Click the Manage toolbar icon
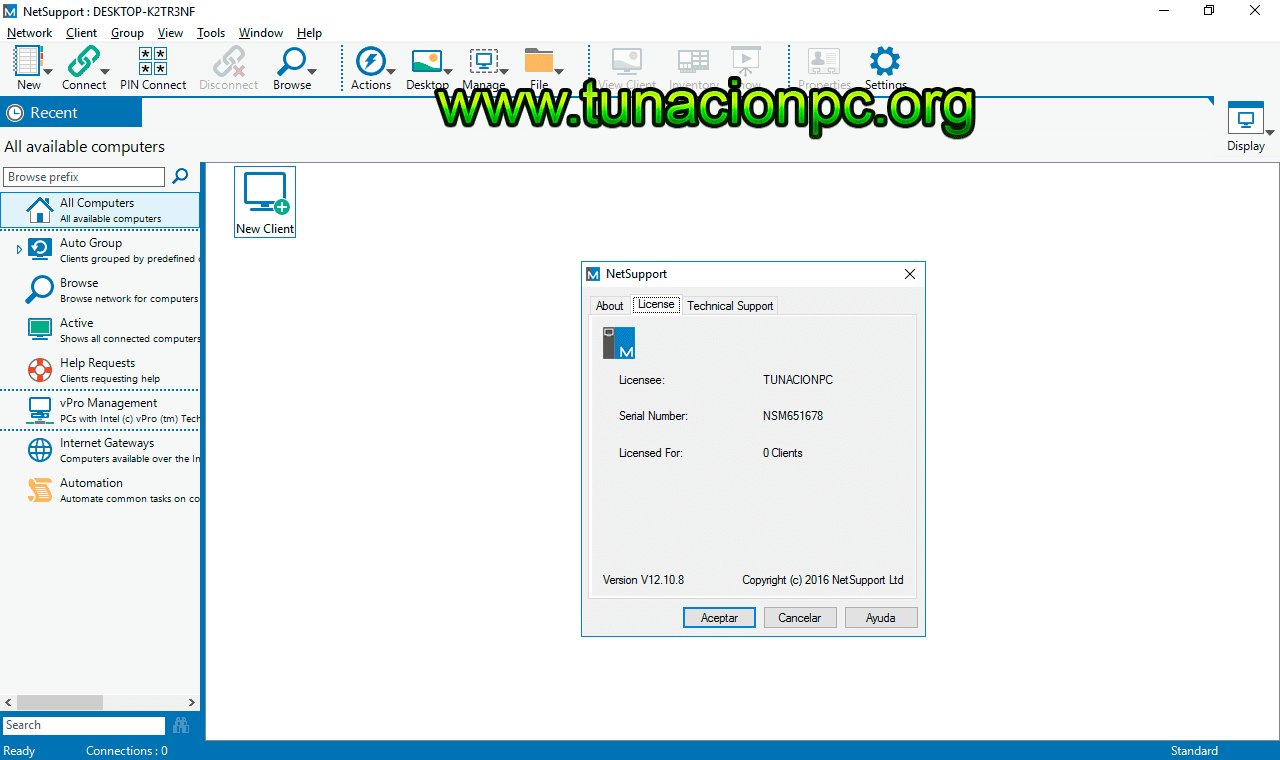This screenshot has height=760, width=1280. tap(483, 62)
